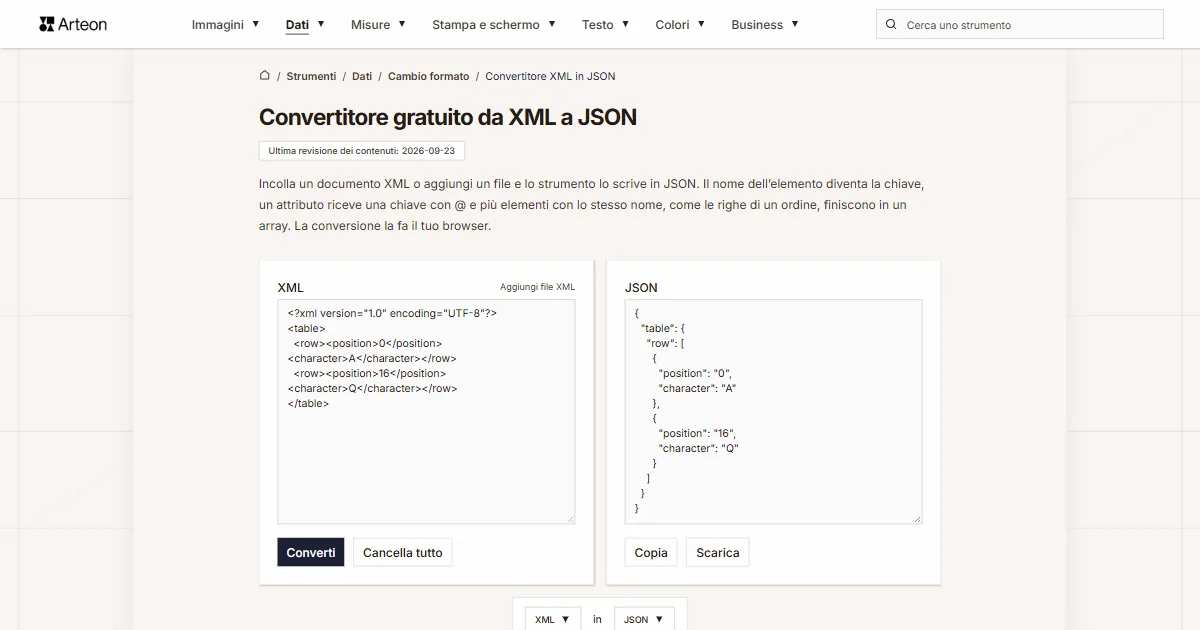Screen dimensions: 1200x630
Task: Click the xml version declaration line
Action: point(392,313)
